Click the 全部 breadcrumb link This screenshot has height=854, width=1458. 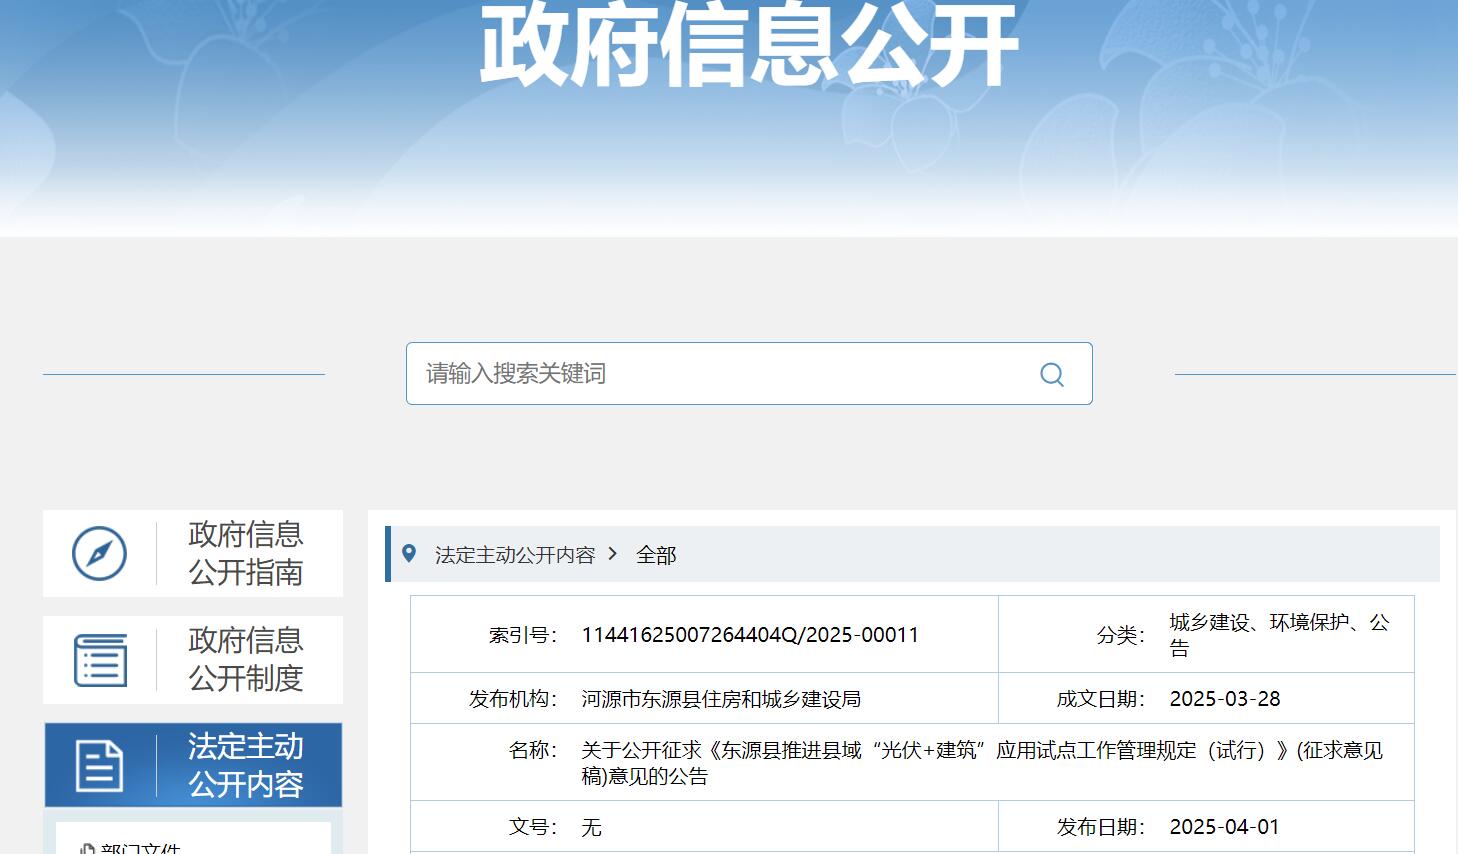[656, 555]
